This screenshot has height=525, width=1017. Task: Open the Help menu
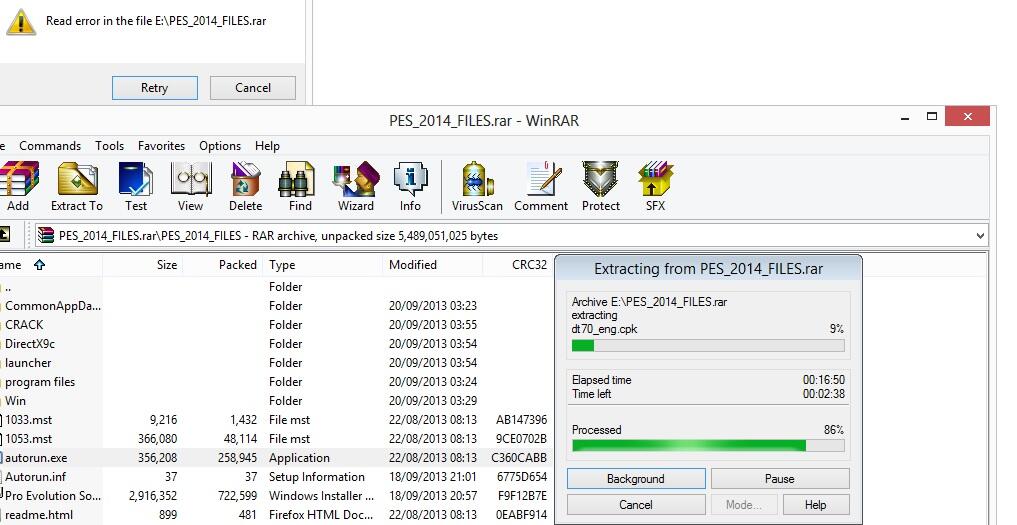coord(267,146)
